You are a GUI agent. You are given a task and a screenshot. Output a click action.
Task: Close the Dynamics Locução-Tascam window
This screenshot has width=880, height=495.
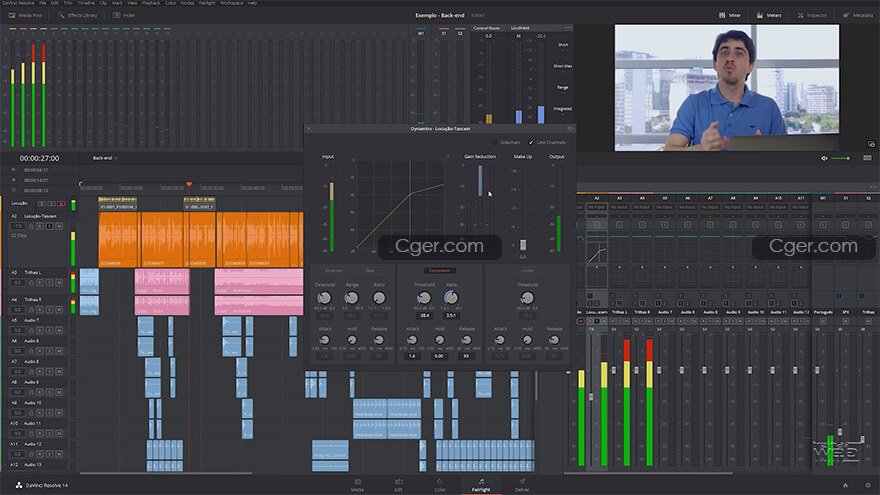coord(309,129)
